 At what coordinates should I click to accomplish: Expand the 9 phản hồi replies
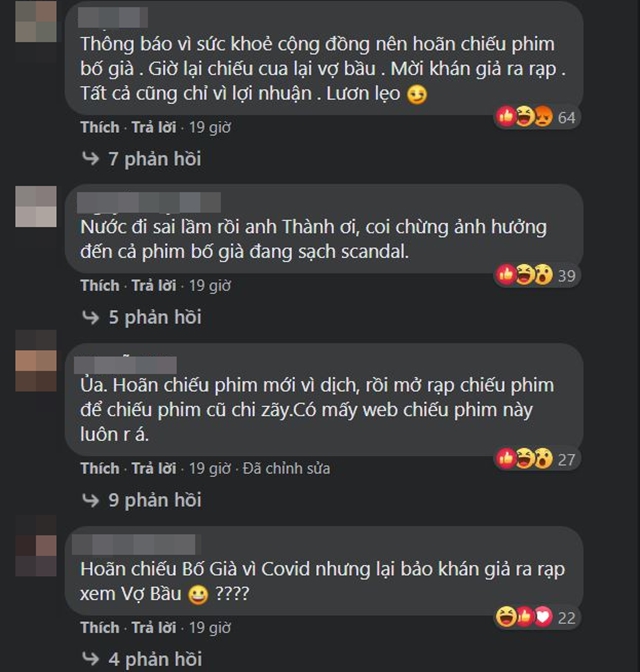(155, 501)
